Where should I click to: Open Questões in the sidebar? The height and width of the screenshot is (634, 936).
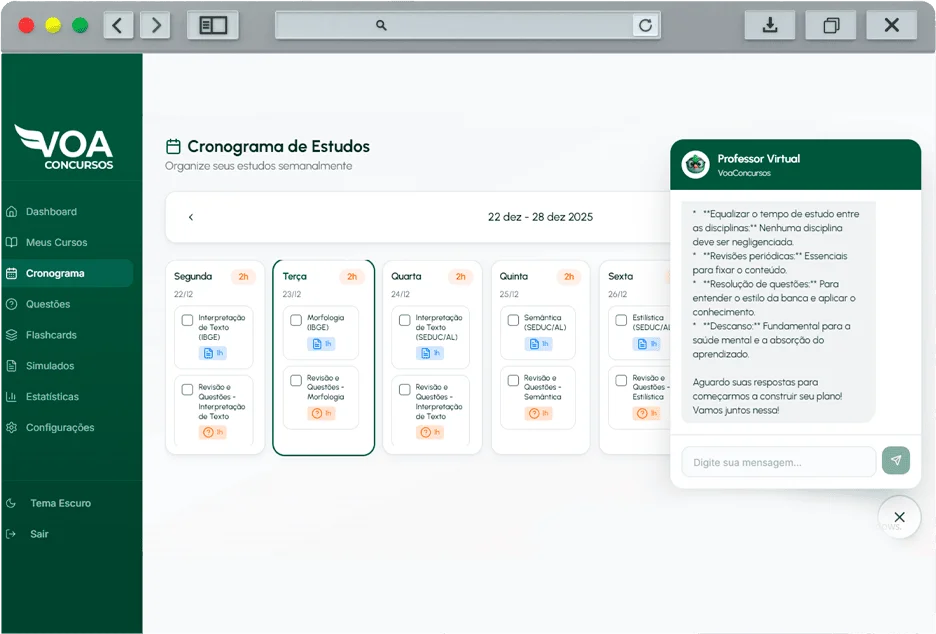48,304
